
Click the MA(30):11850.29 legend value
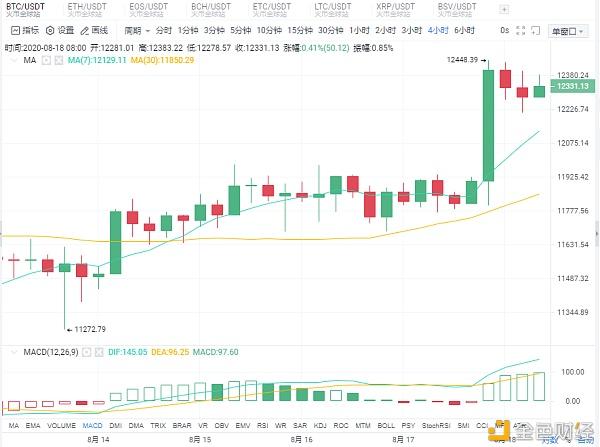162,60
